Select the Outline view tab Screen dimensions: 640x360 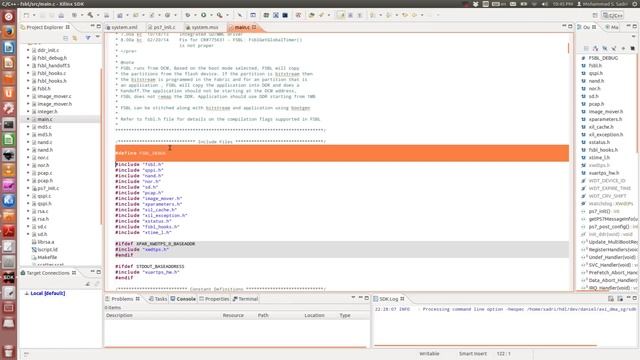(x=587, y=27)
